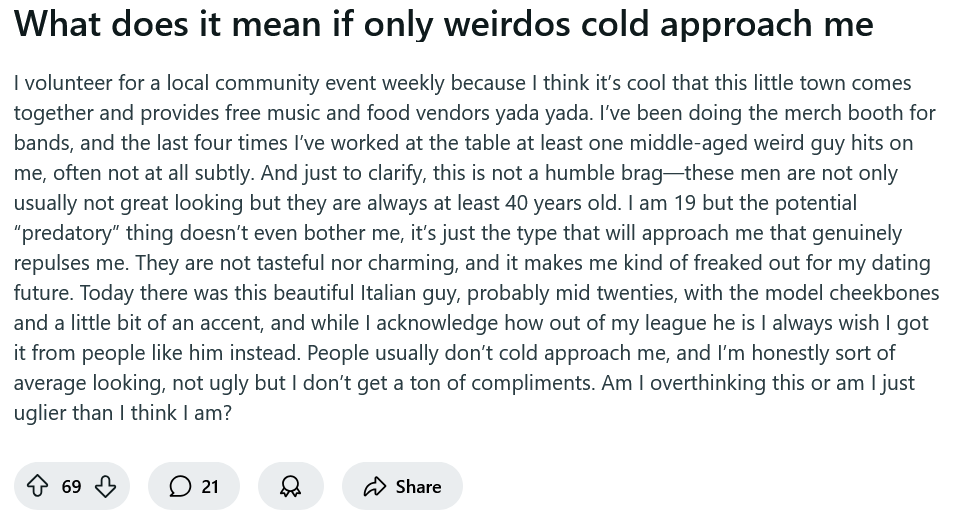
Task: Click 'Am I overthinking this' in the post
Action: click(699, 383)
